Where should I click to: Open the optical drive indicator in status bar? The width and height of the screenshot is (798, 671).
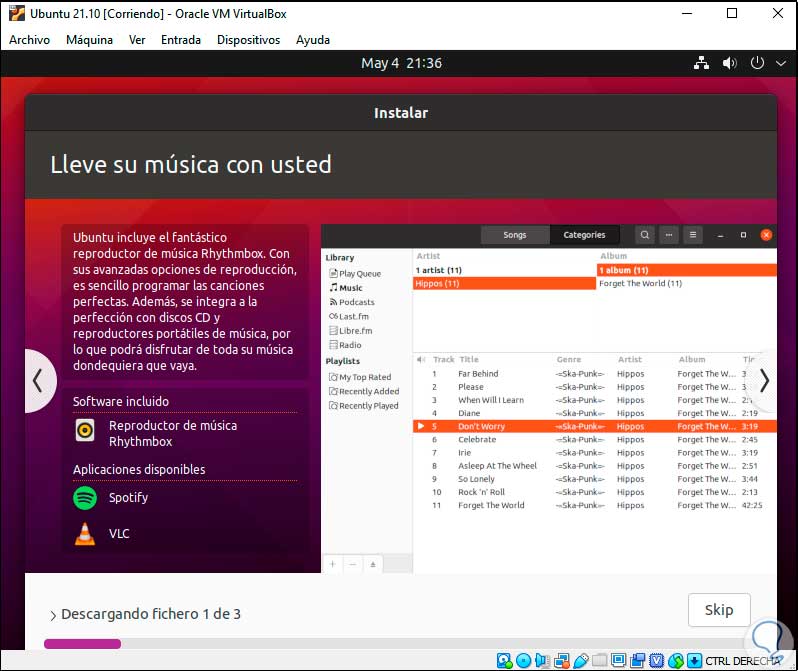[x=523, y=661]
